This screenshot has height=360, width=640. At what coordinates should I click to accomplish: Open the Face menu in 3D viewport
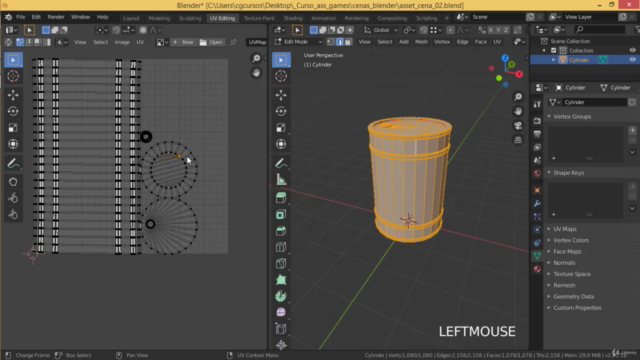[480, 42]
